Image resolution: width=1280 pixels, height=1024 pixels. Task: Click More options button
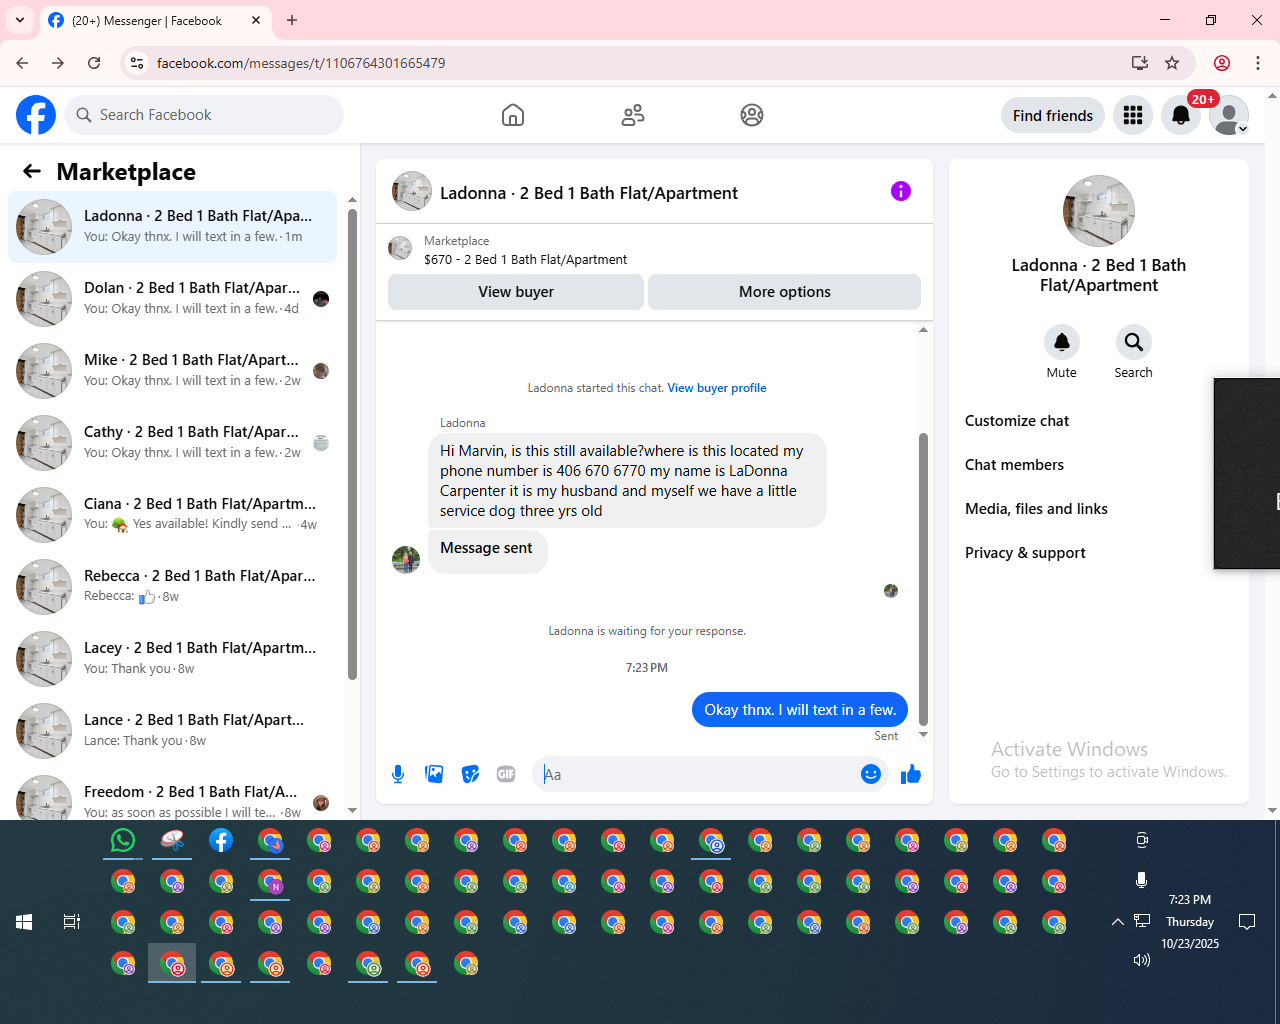click(x=785, y=292)
